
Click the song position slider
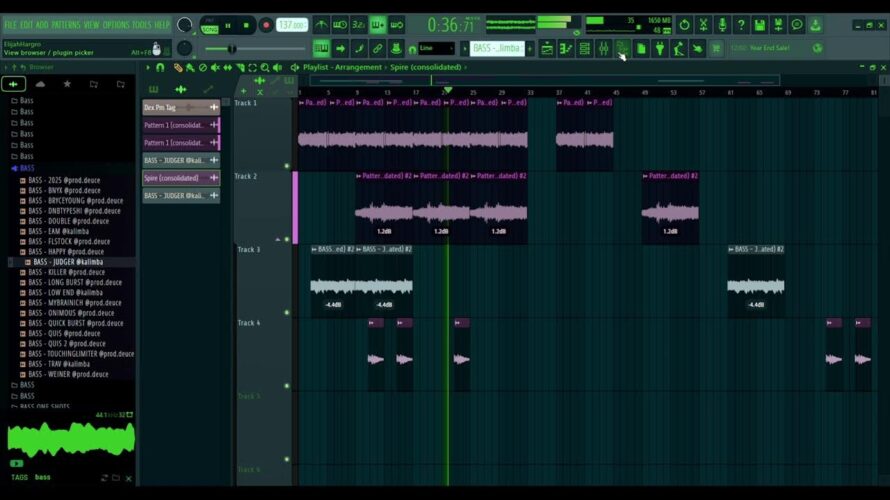[254, 49]
